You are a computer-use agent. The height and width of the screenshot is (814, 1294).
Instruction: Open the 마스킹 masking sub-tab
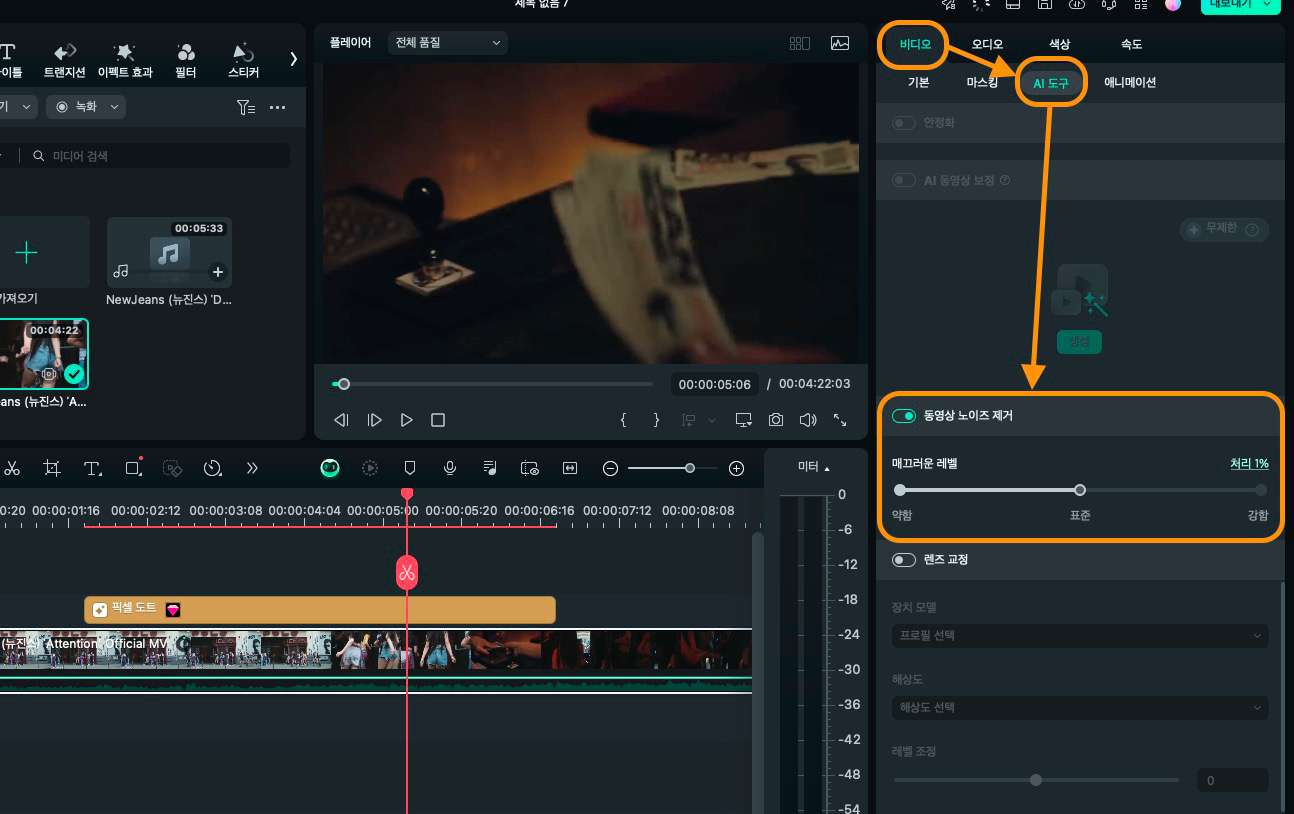[982, 82]
